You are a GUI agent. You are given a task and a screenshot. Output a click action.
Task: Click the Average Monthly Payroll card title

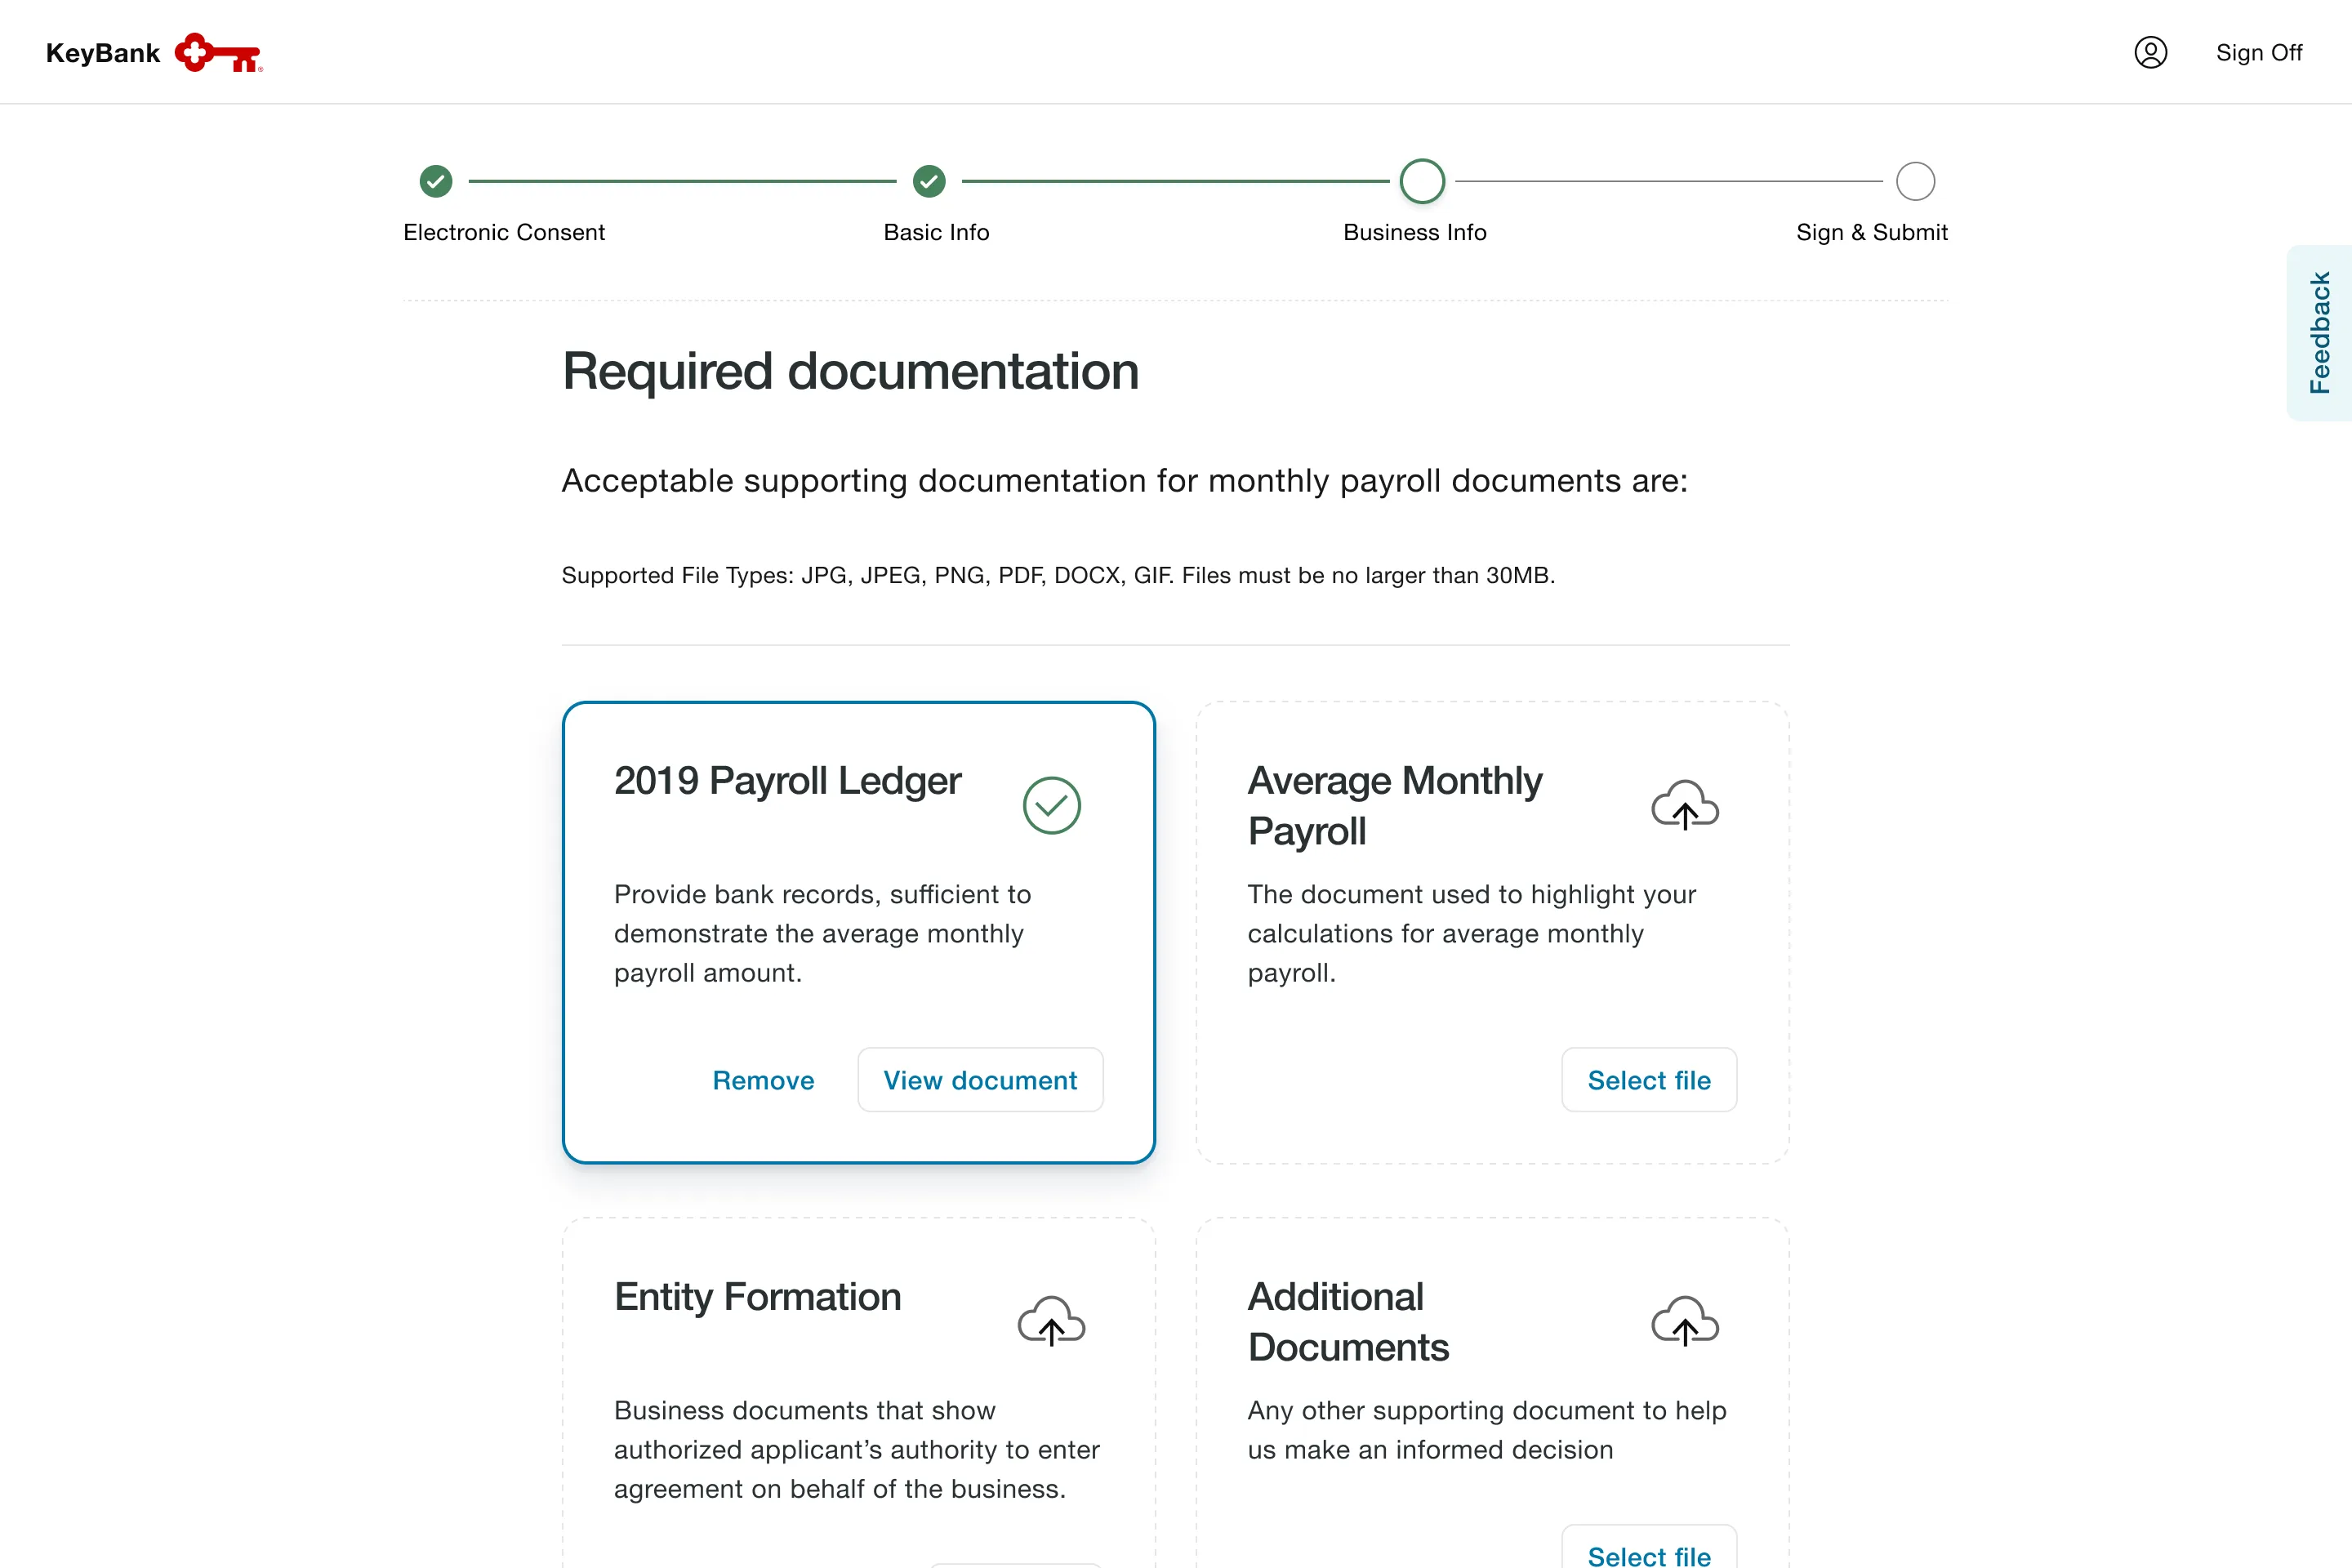[1395, 806]
